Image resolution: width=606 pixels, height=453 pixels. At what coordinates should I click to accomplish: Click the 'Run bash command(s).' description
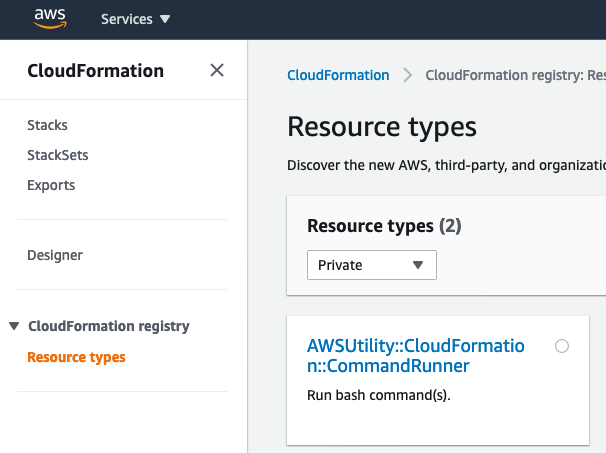[379, 395]
